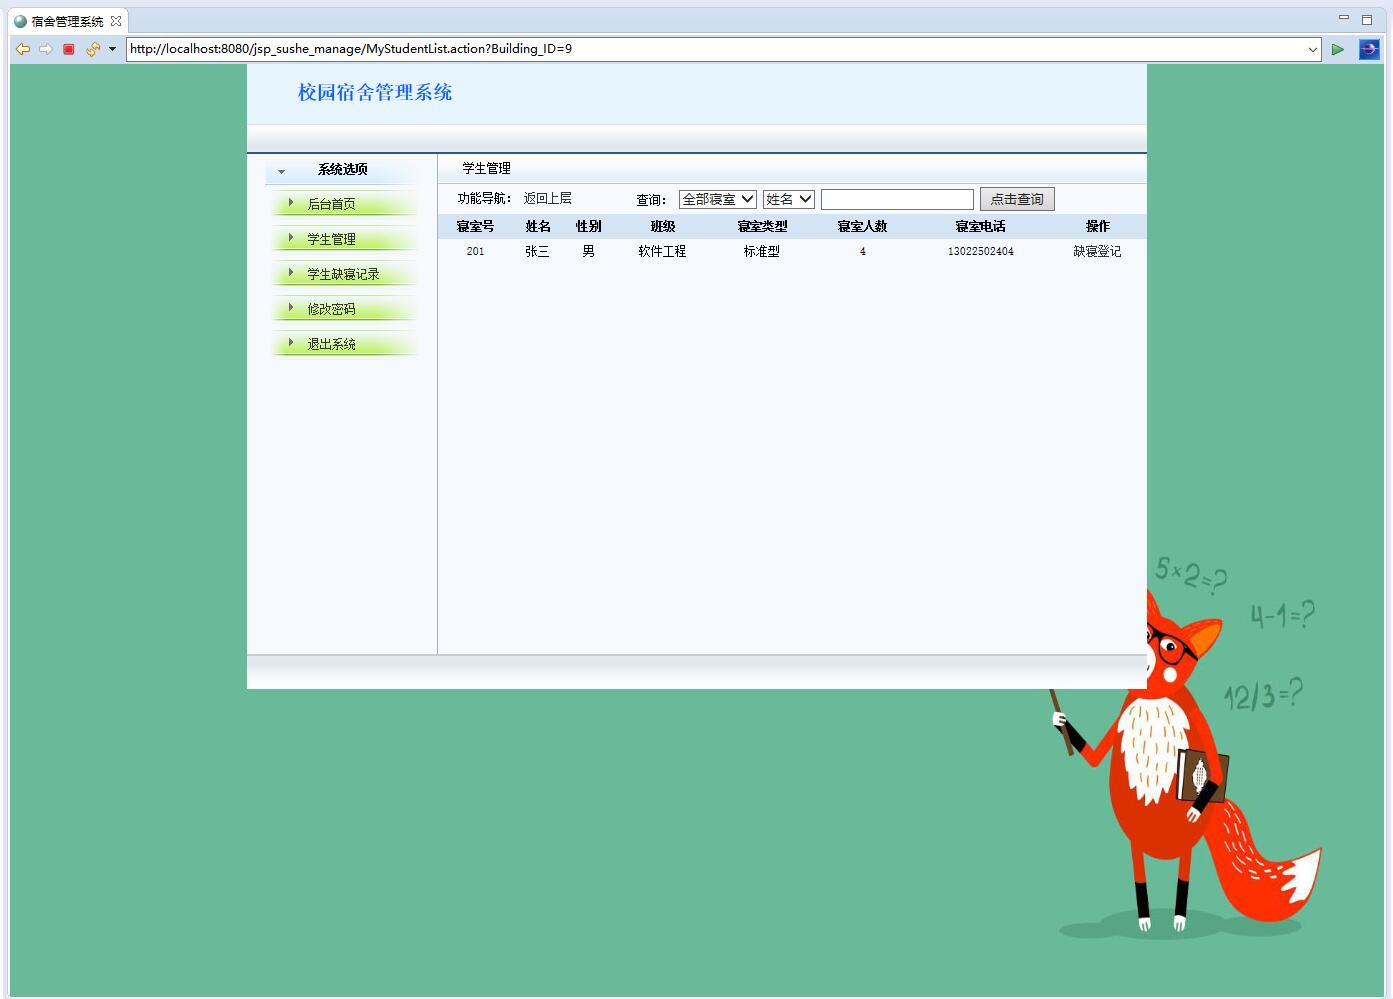Click the 寝室电话 column header
The image size is (1393, 999).
click(980, 227)
